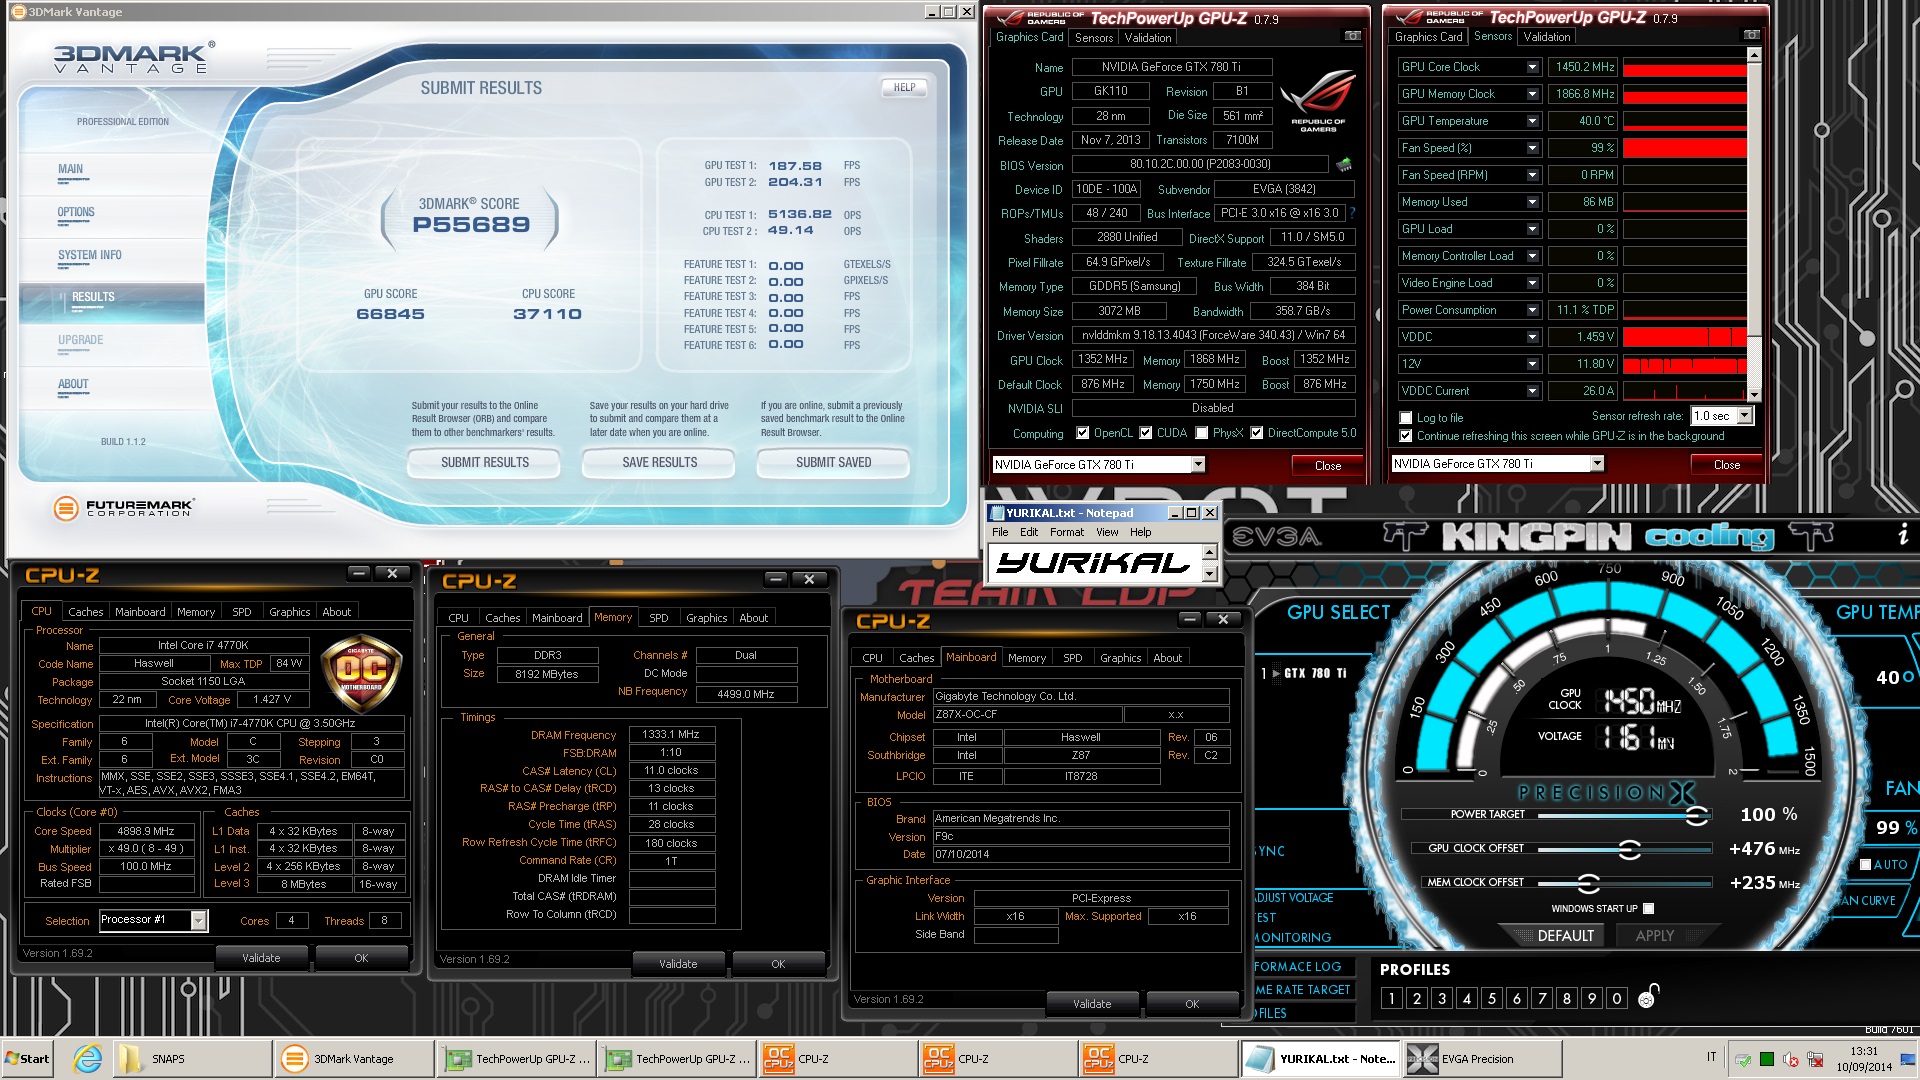Open GPU selector dropdown in GPU-Z Sensors window
Screen dimensions: 1920x1080
1597,463
